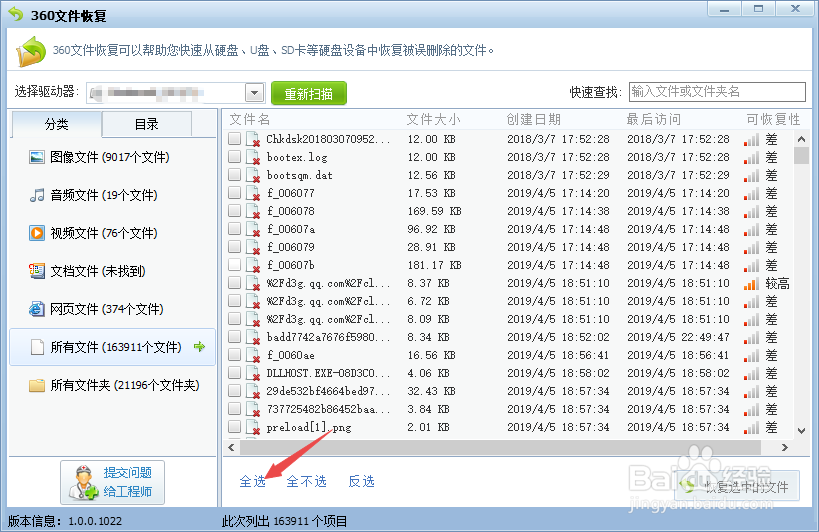Viewport: 819px width, 532px height.
Task: Click the 全选 select all link
Action: (x=253, y=481)
